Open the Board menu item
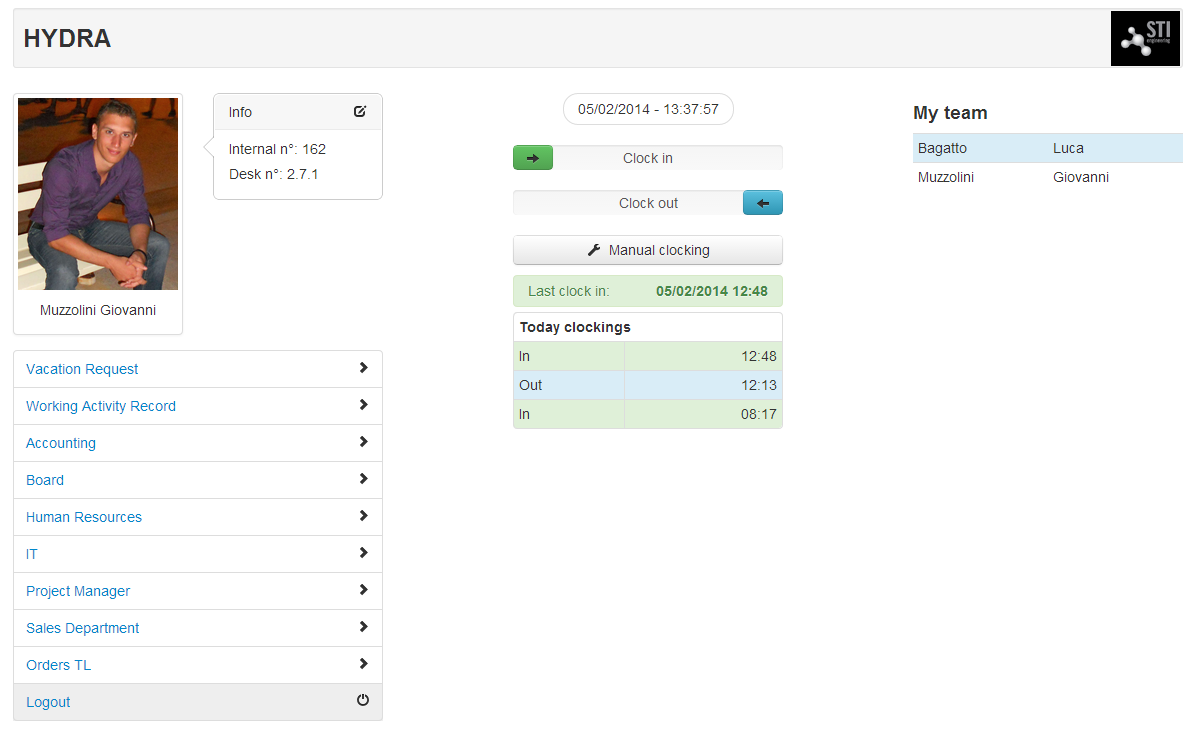The height and width of the screenshot is (734, 1189). [45, 480]
